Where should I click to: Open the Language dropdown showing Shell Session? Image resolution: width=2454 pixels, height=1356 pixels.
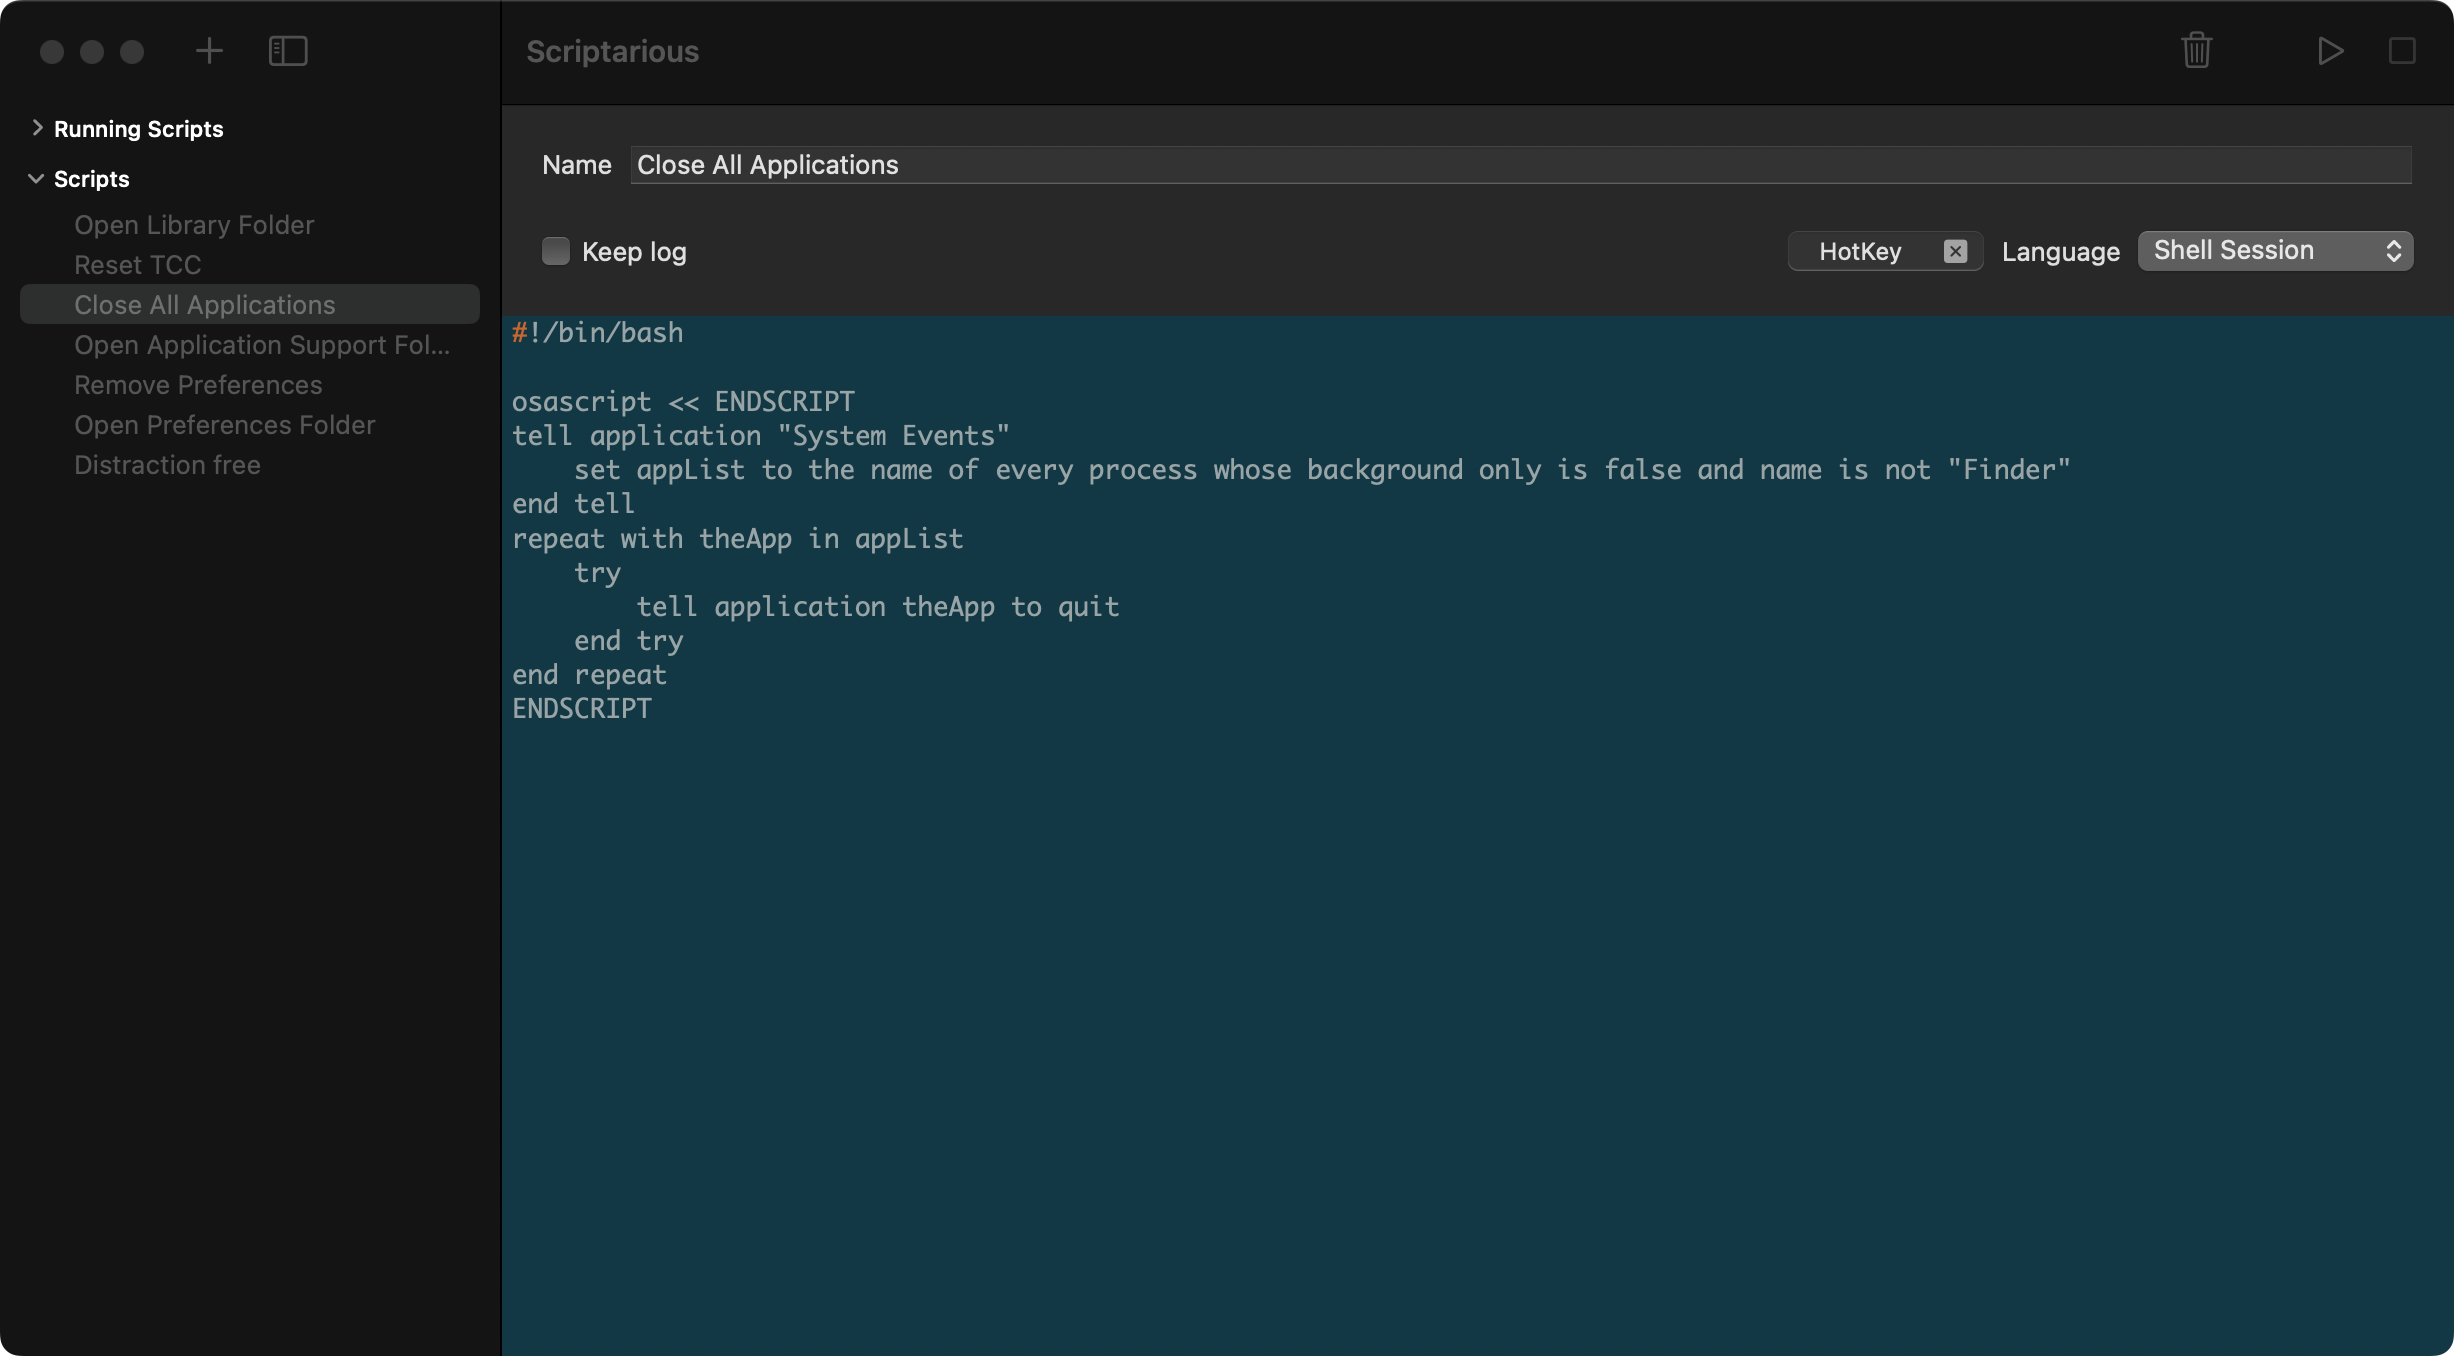tap(2276, 251)
